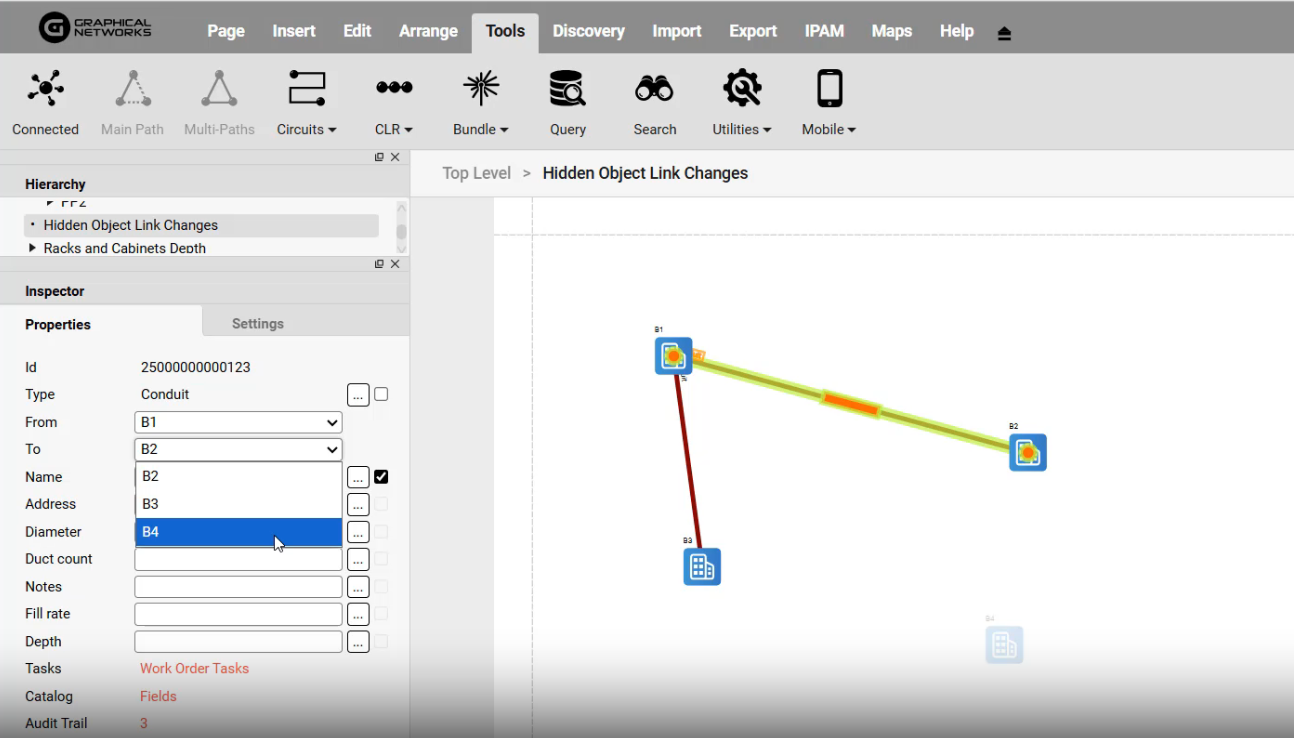Open the Maps menu
This screenshot has height=738, width=1294.
pyautogui.click(x=892, y=31)
